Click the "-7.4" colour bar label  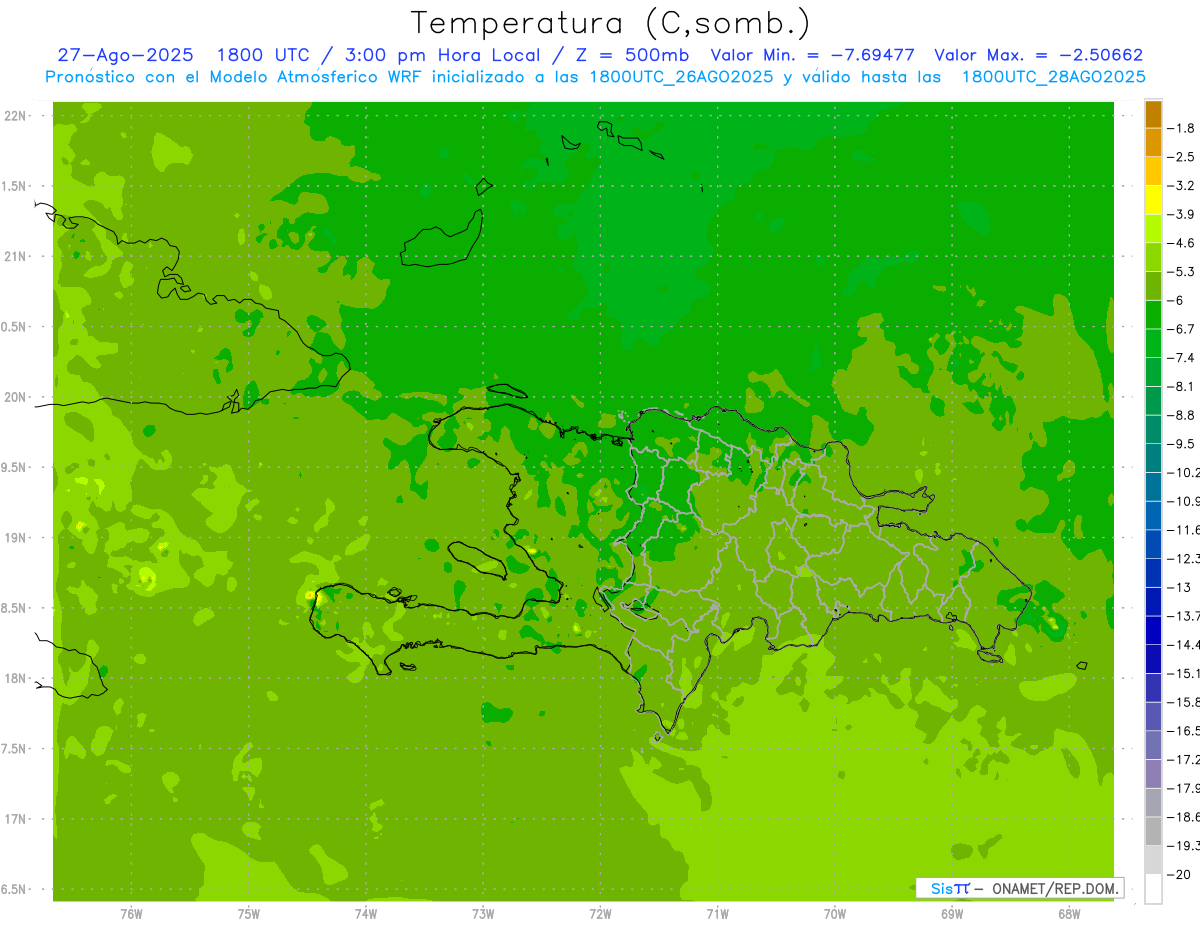pos(1182,358)
